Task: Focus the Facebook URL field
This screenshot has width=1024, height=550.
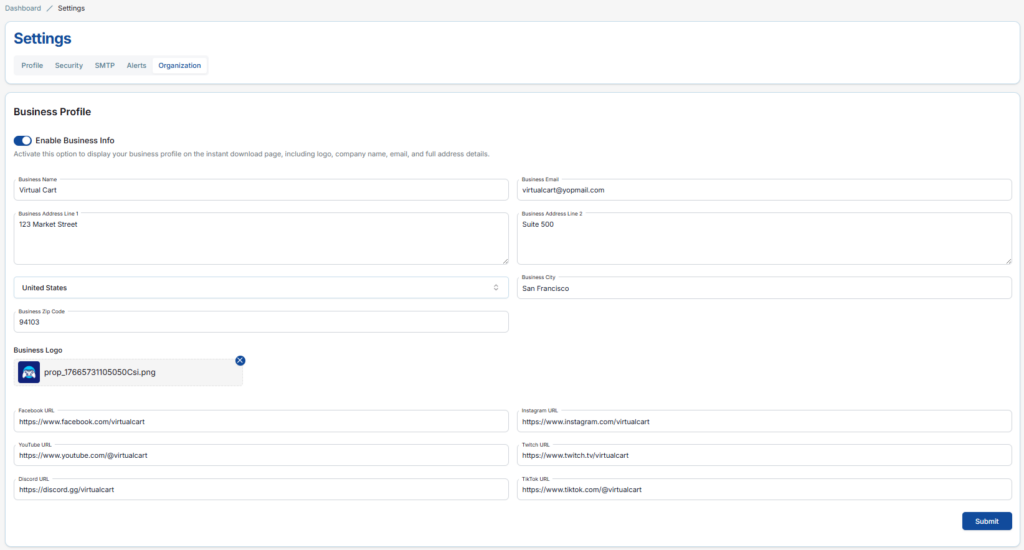Action: 261,422
